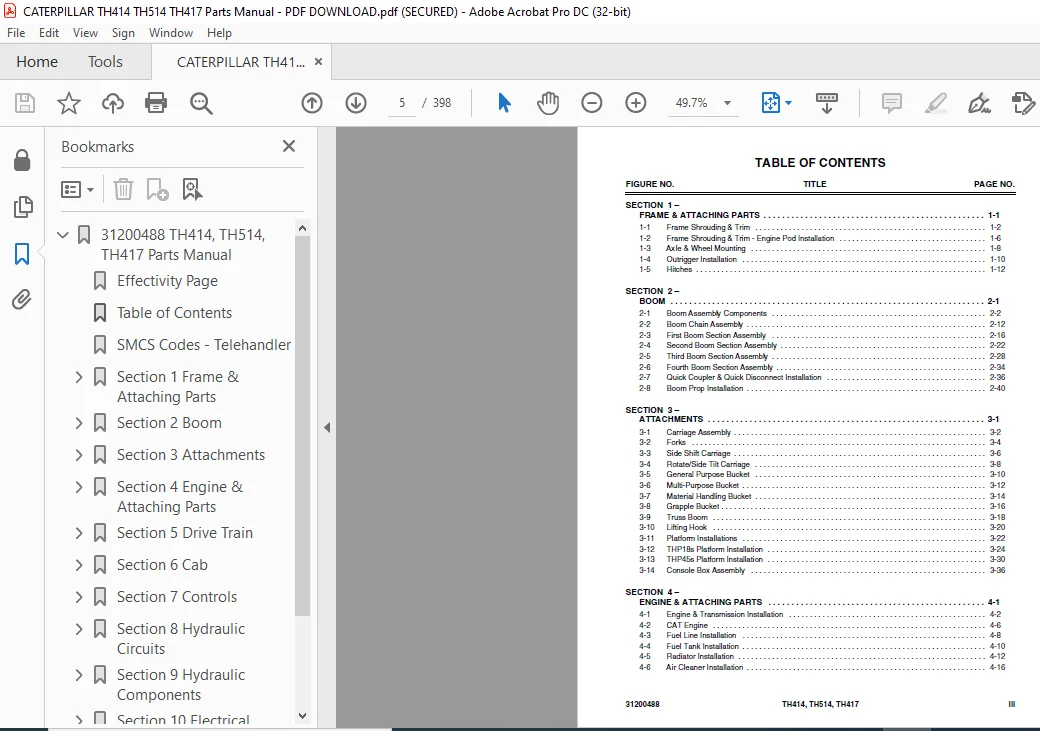Click 'Boom Chain Assembly' contents entry
Screen dimensions: 1040x731
point(704,324)
